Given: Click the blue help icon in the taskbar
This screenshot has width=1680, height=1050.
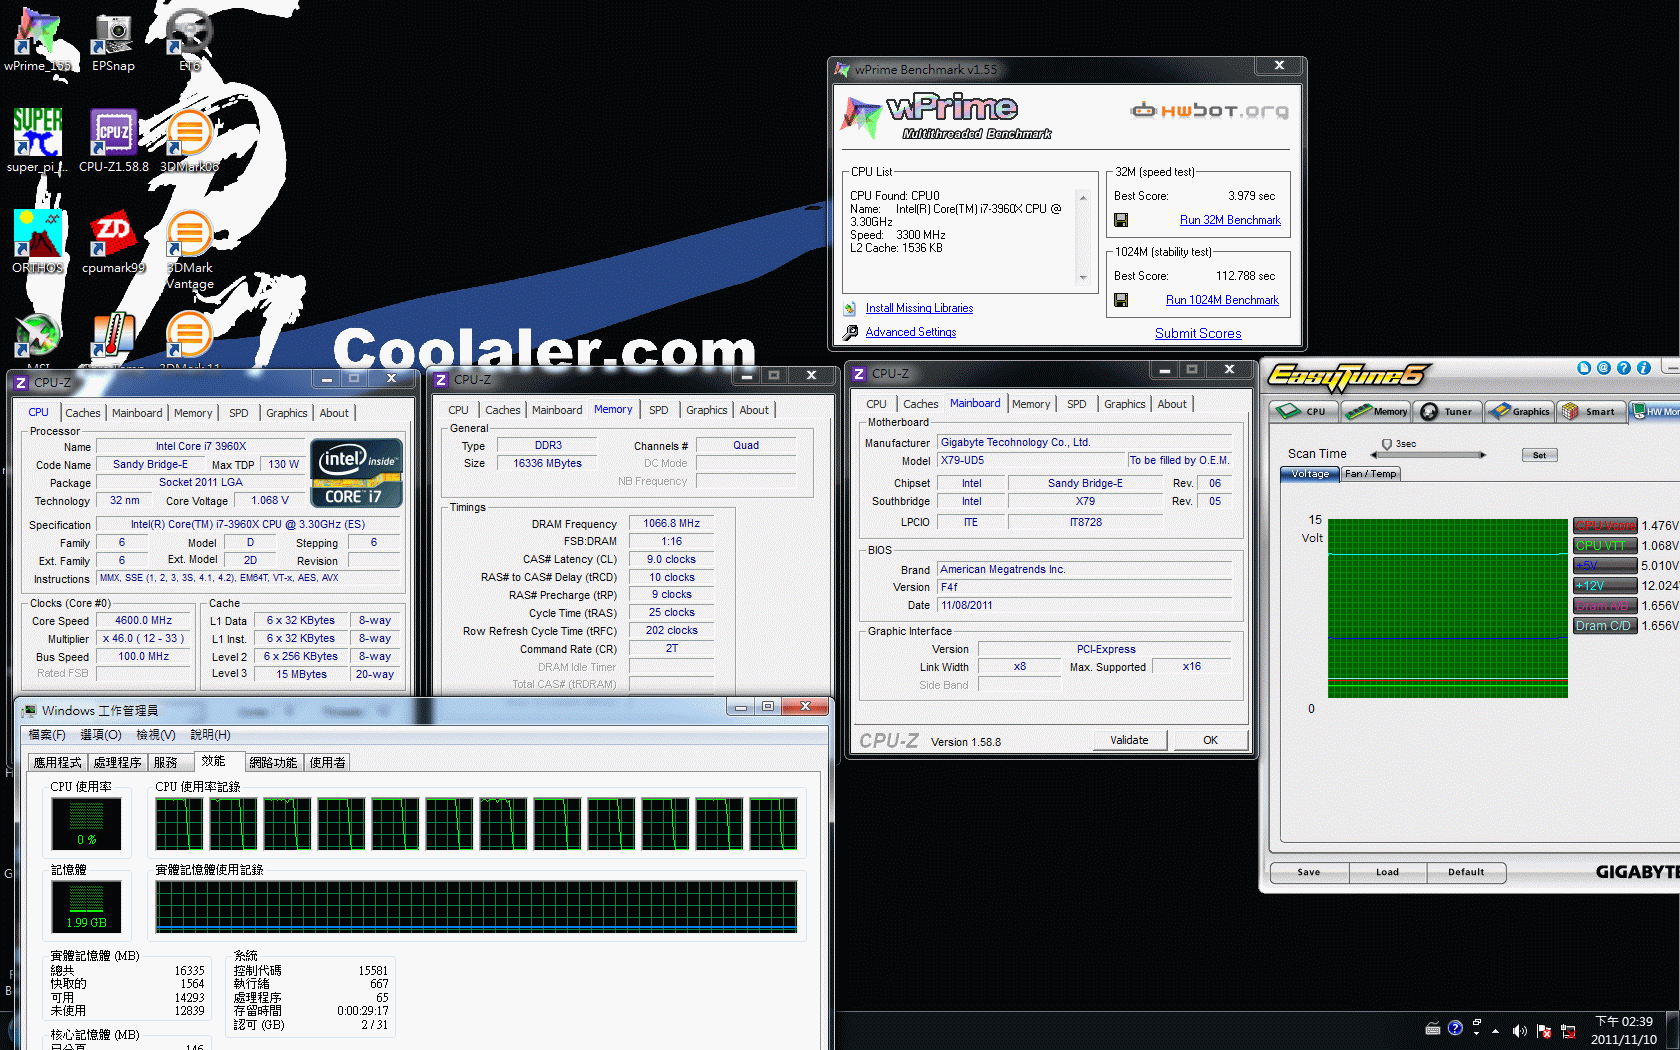Looking at the screenshot, I should tap(1455, 1028).
